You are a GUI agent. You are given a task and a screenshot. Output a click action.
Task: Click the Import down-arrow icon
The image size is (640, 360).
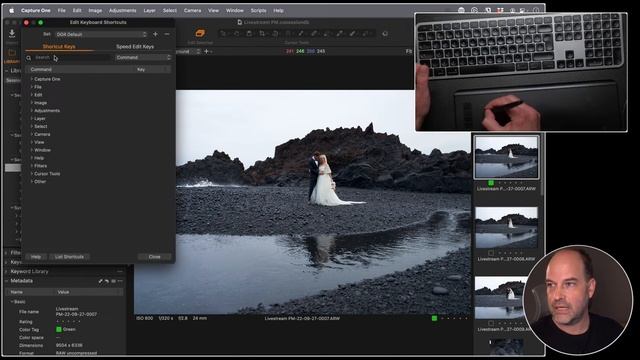pos(12,33)
